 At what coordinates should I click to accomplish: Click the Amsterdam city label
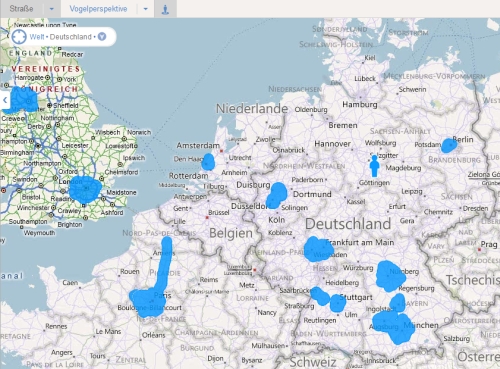(x=198, y=146)
